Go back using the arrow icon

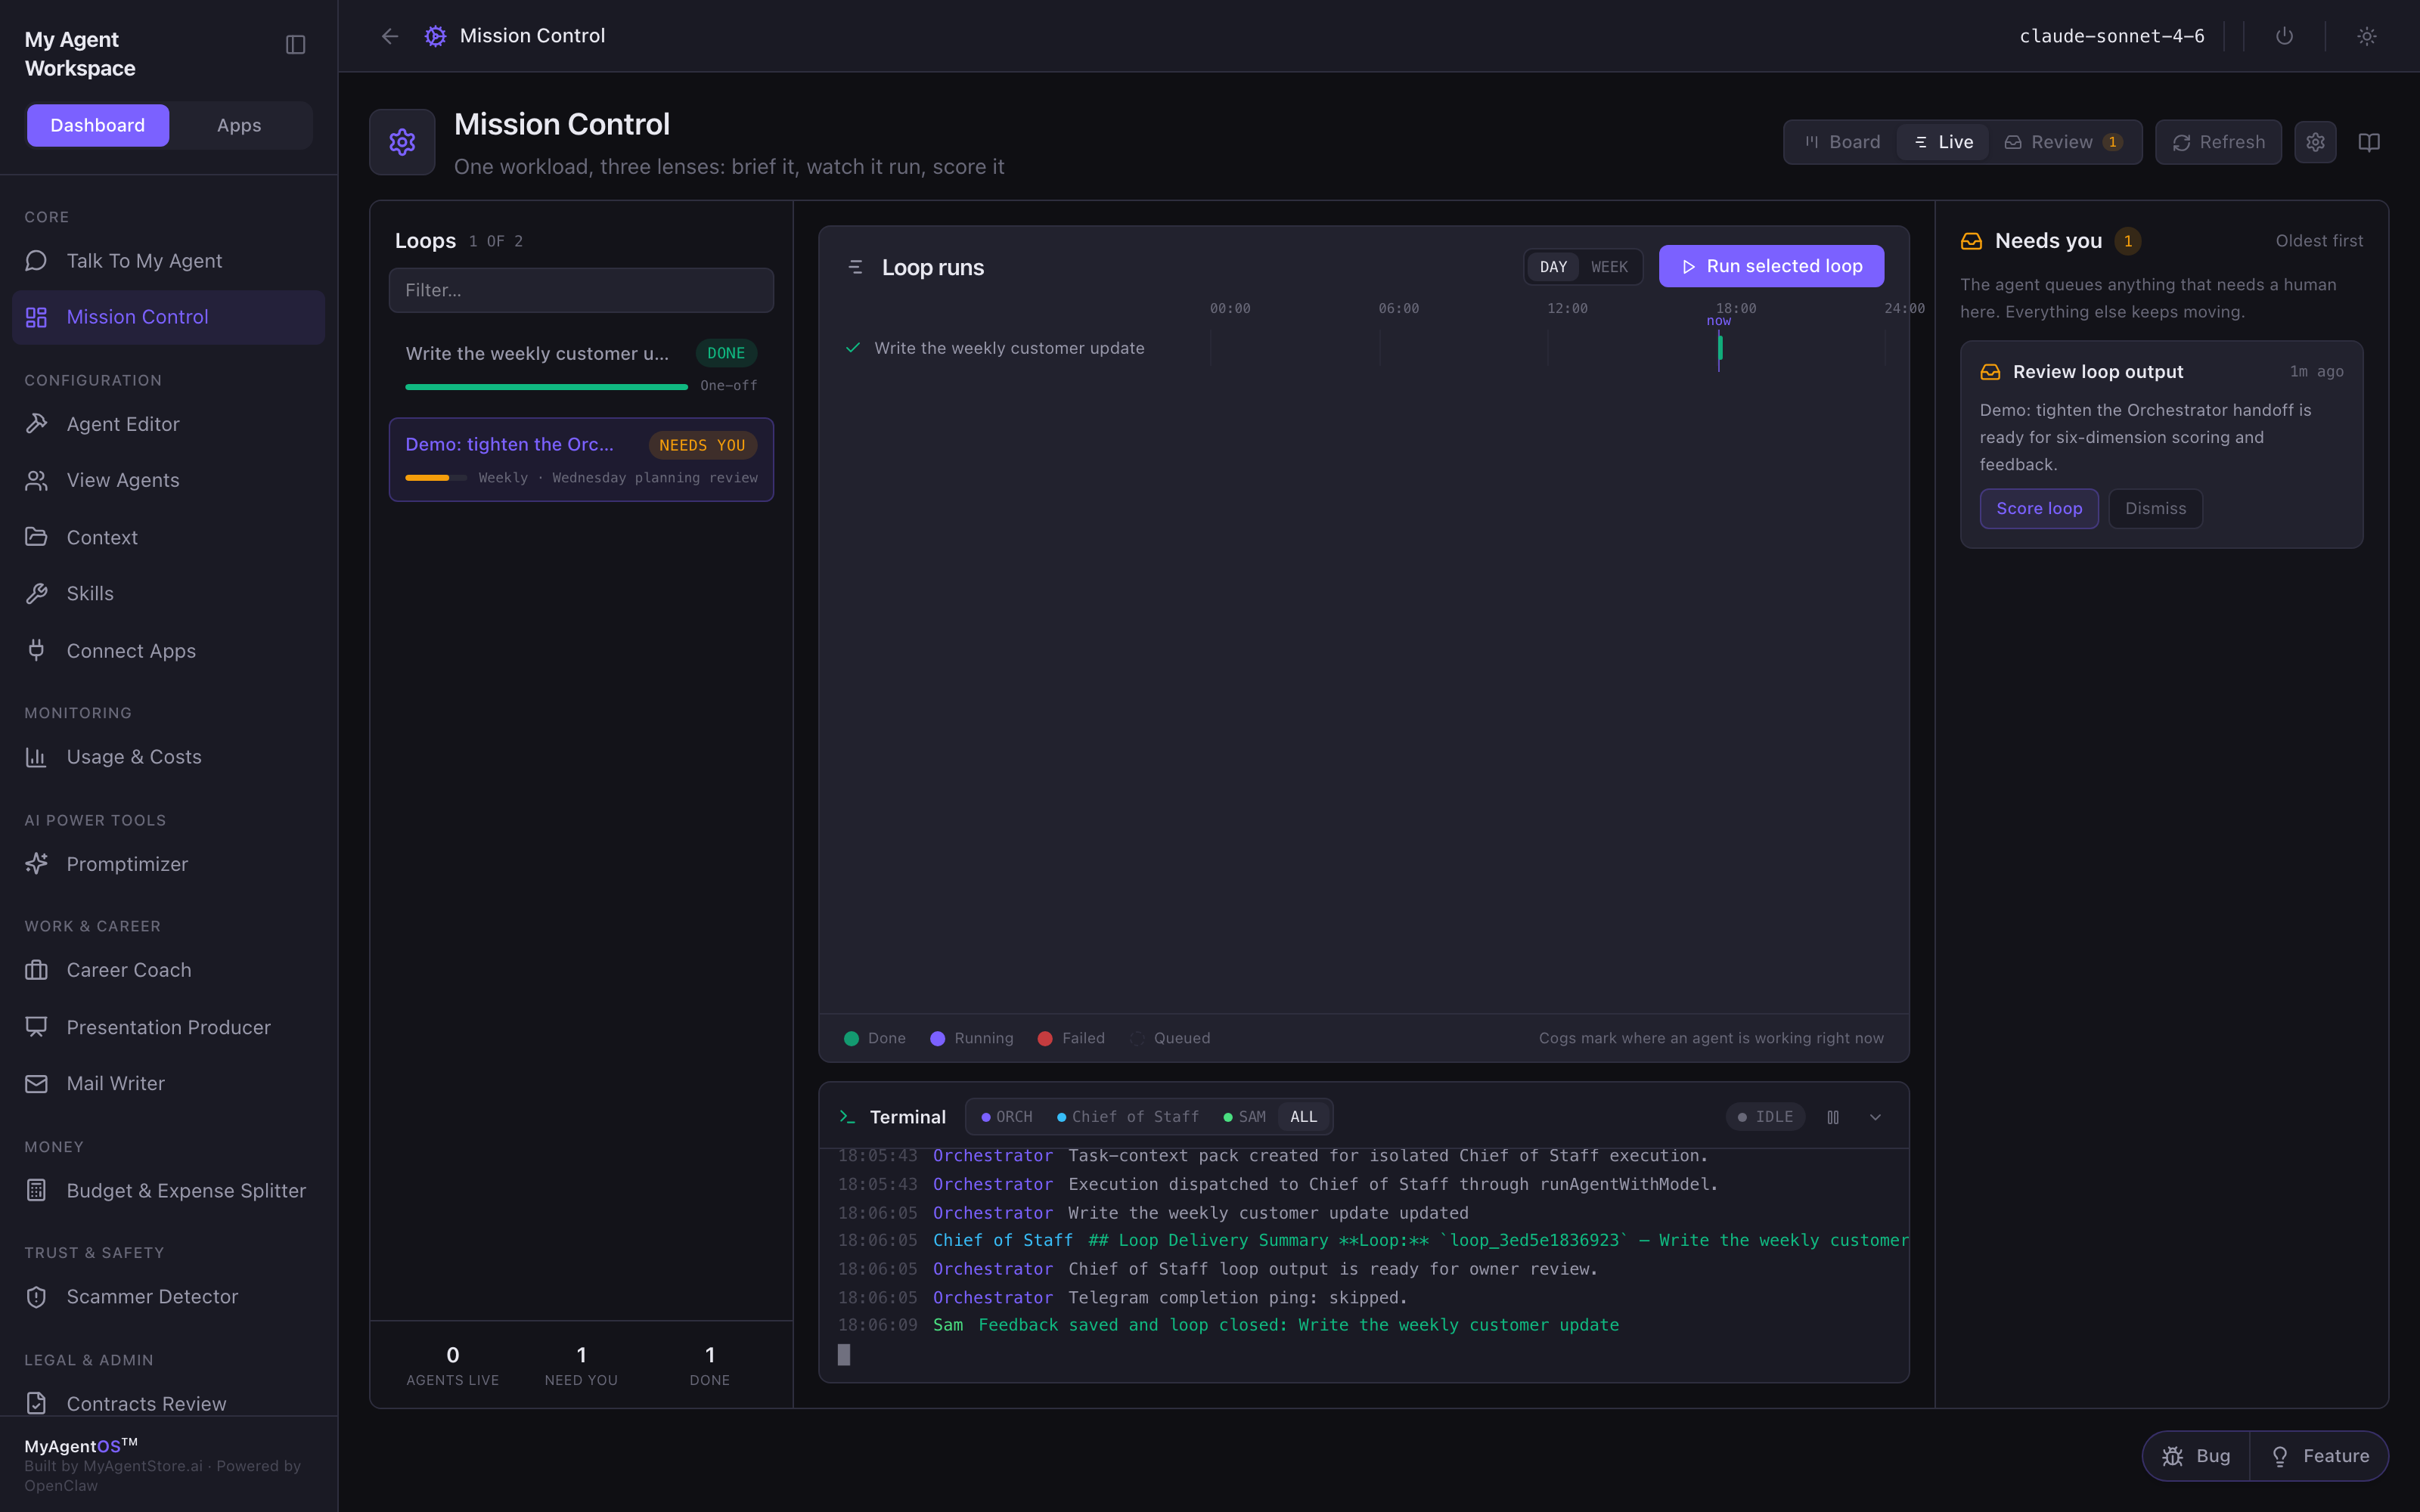coord(390,36)
